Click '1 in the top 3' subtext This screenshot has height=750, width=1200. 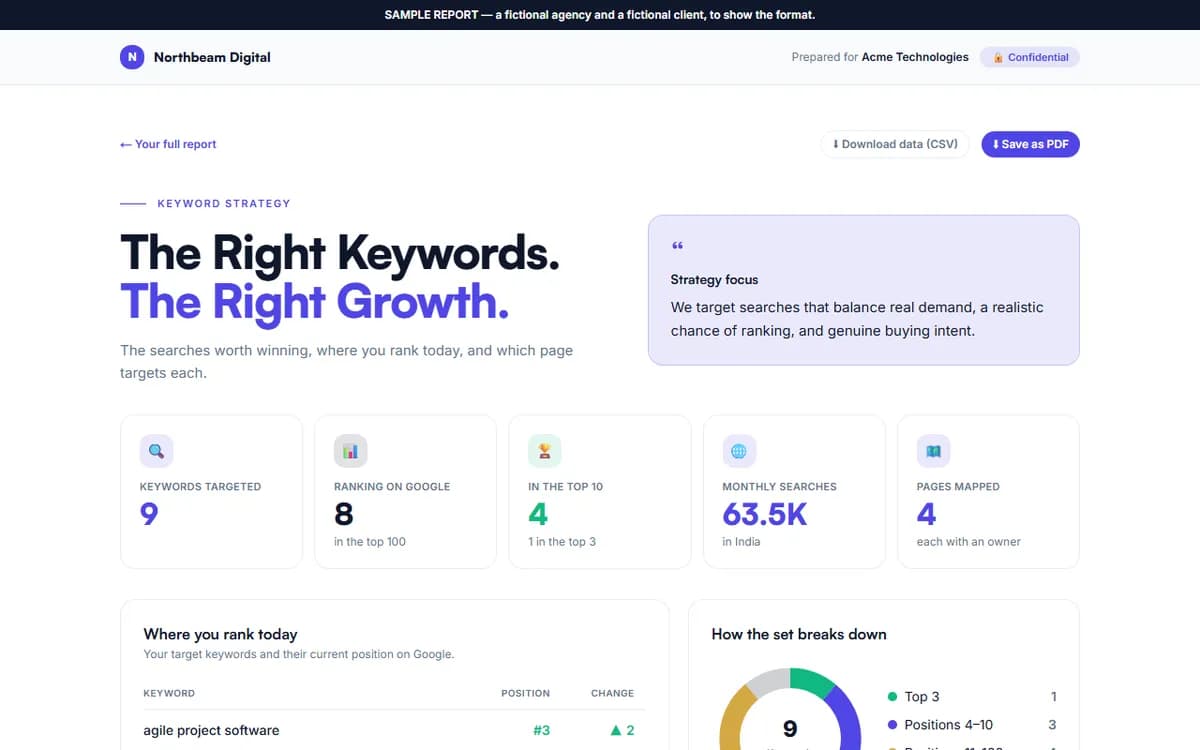[562, 542]
